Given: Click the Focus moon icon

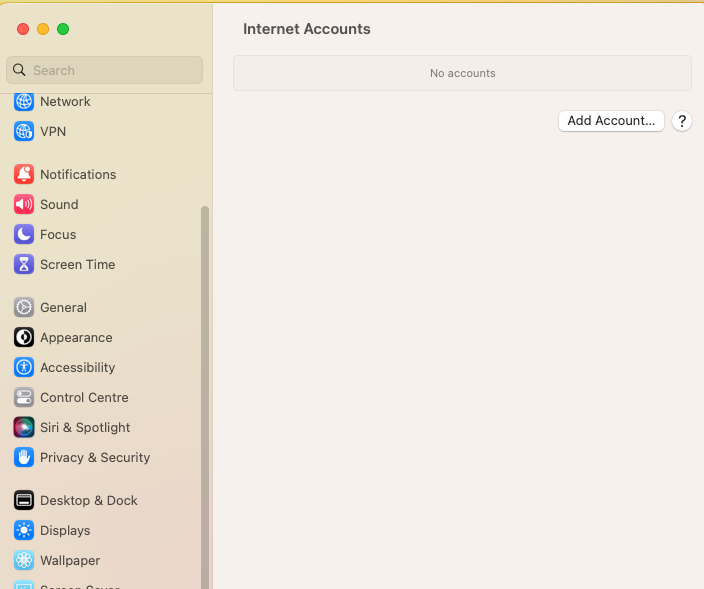Looking at the screenshot, I should click(24, 234).
